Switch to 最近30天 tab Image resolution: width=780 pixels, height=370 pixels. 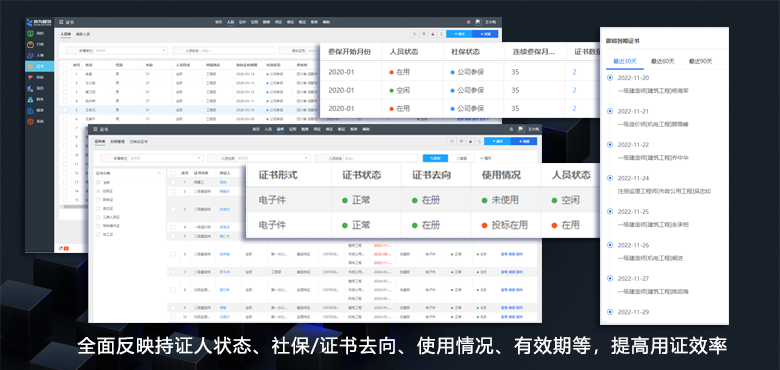pyautogui.click(x=625, y=61)
